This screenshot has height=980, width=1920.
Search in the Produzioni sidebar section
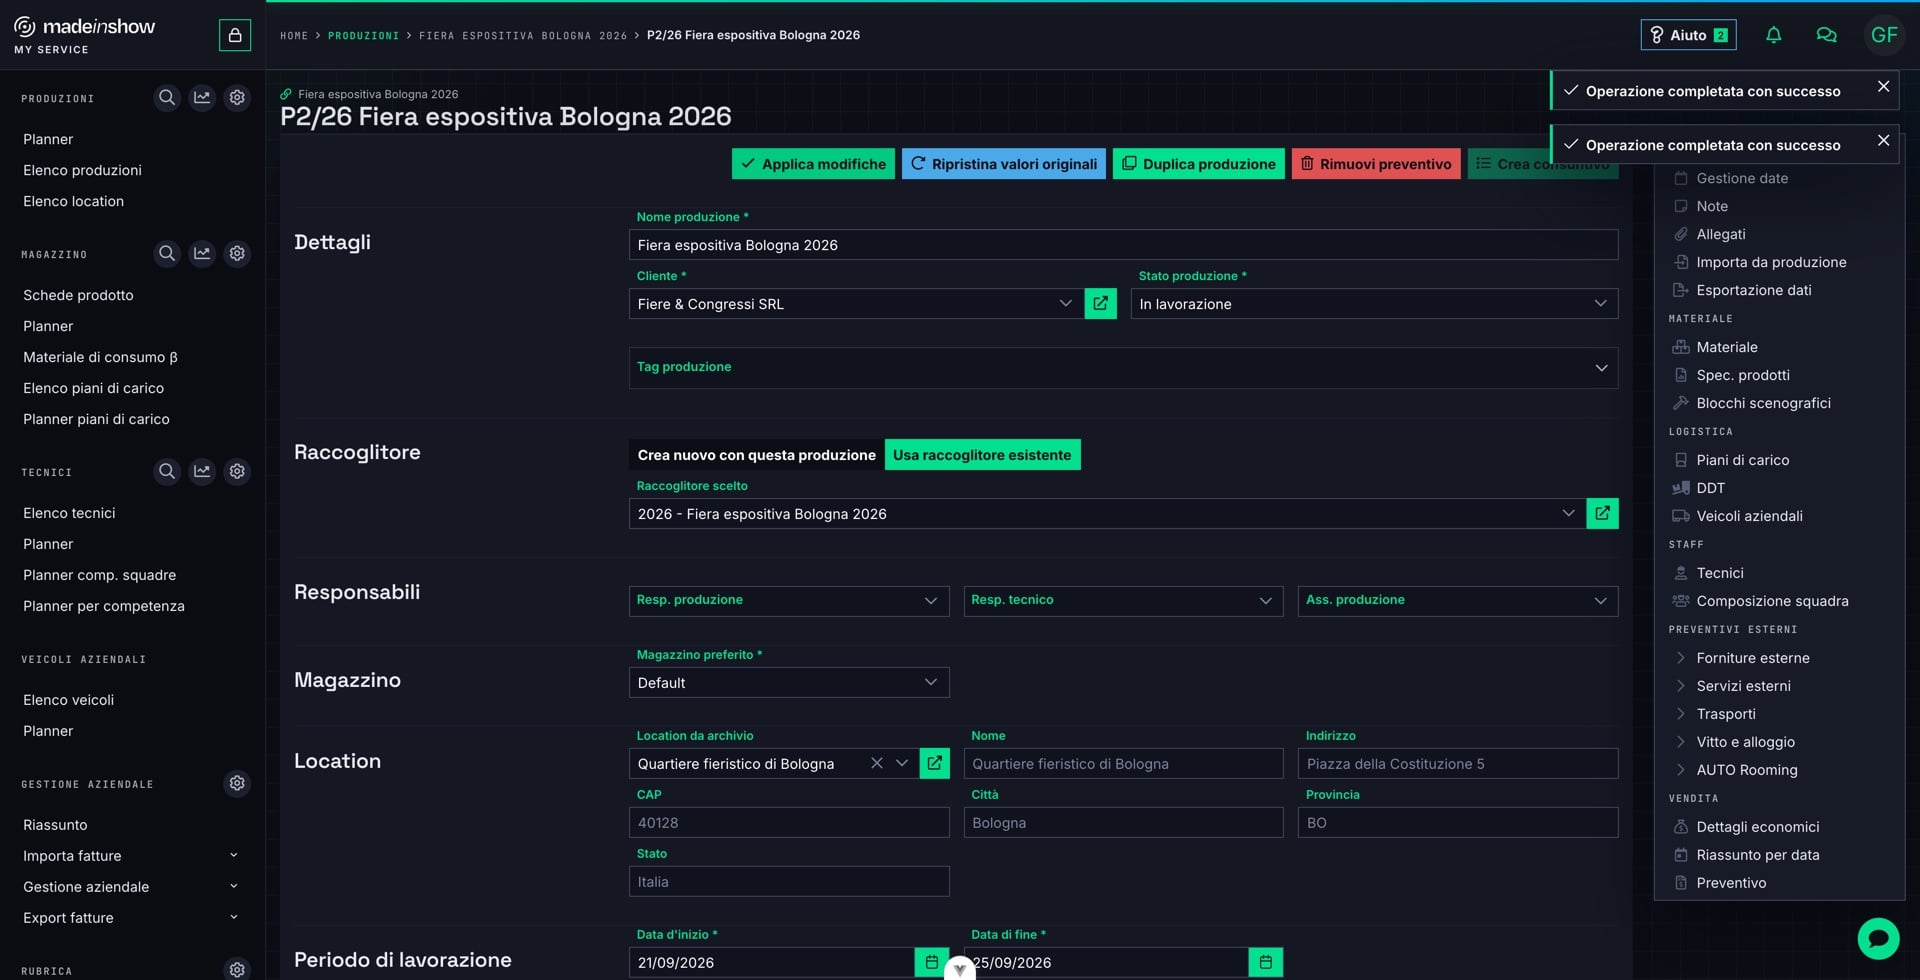(167, 98)
